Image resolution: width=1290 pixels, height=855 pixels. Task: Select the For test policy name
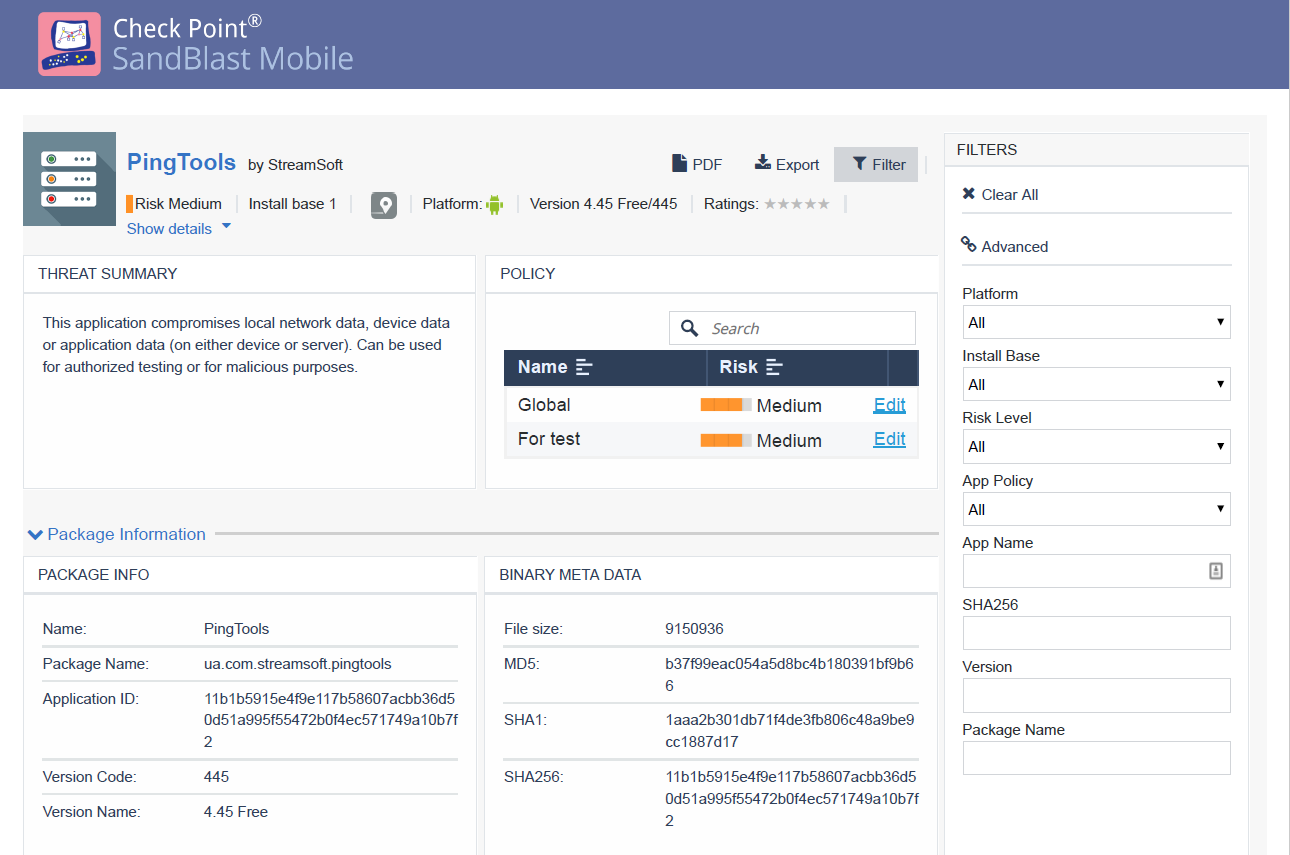coord(549,439)
